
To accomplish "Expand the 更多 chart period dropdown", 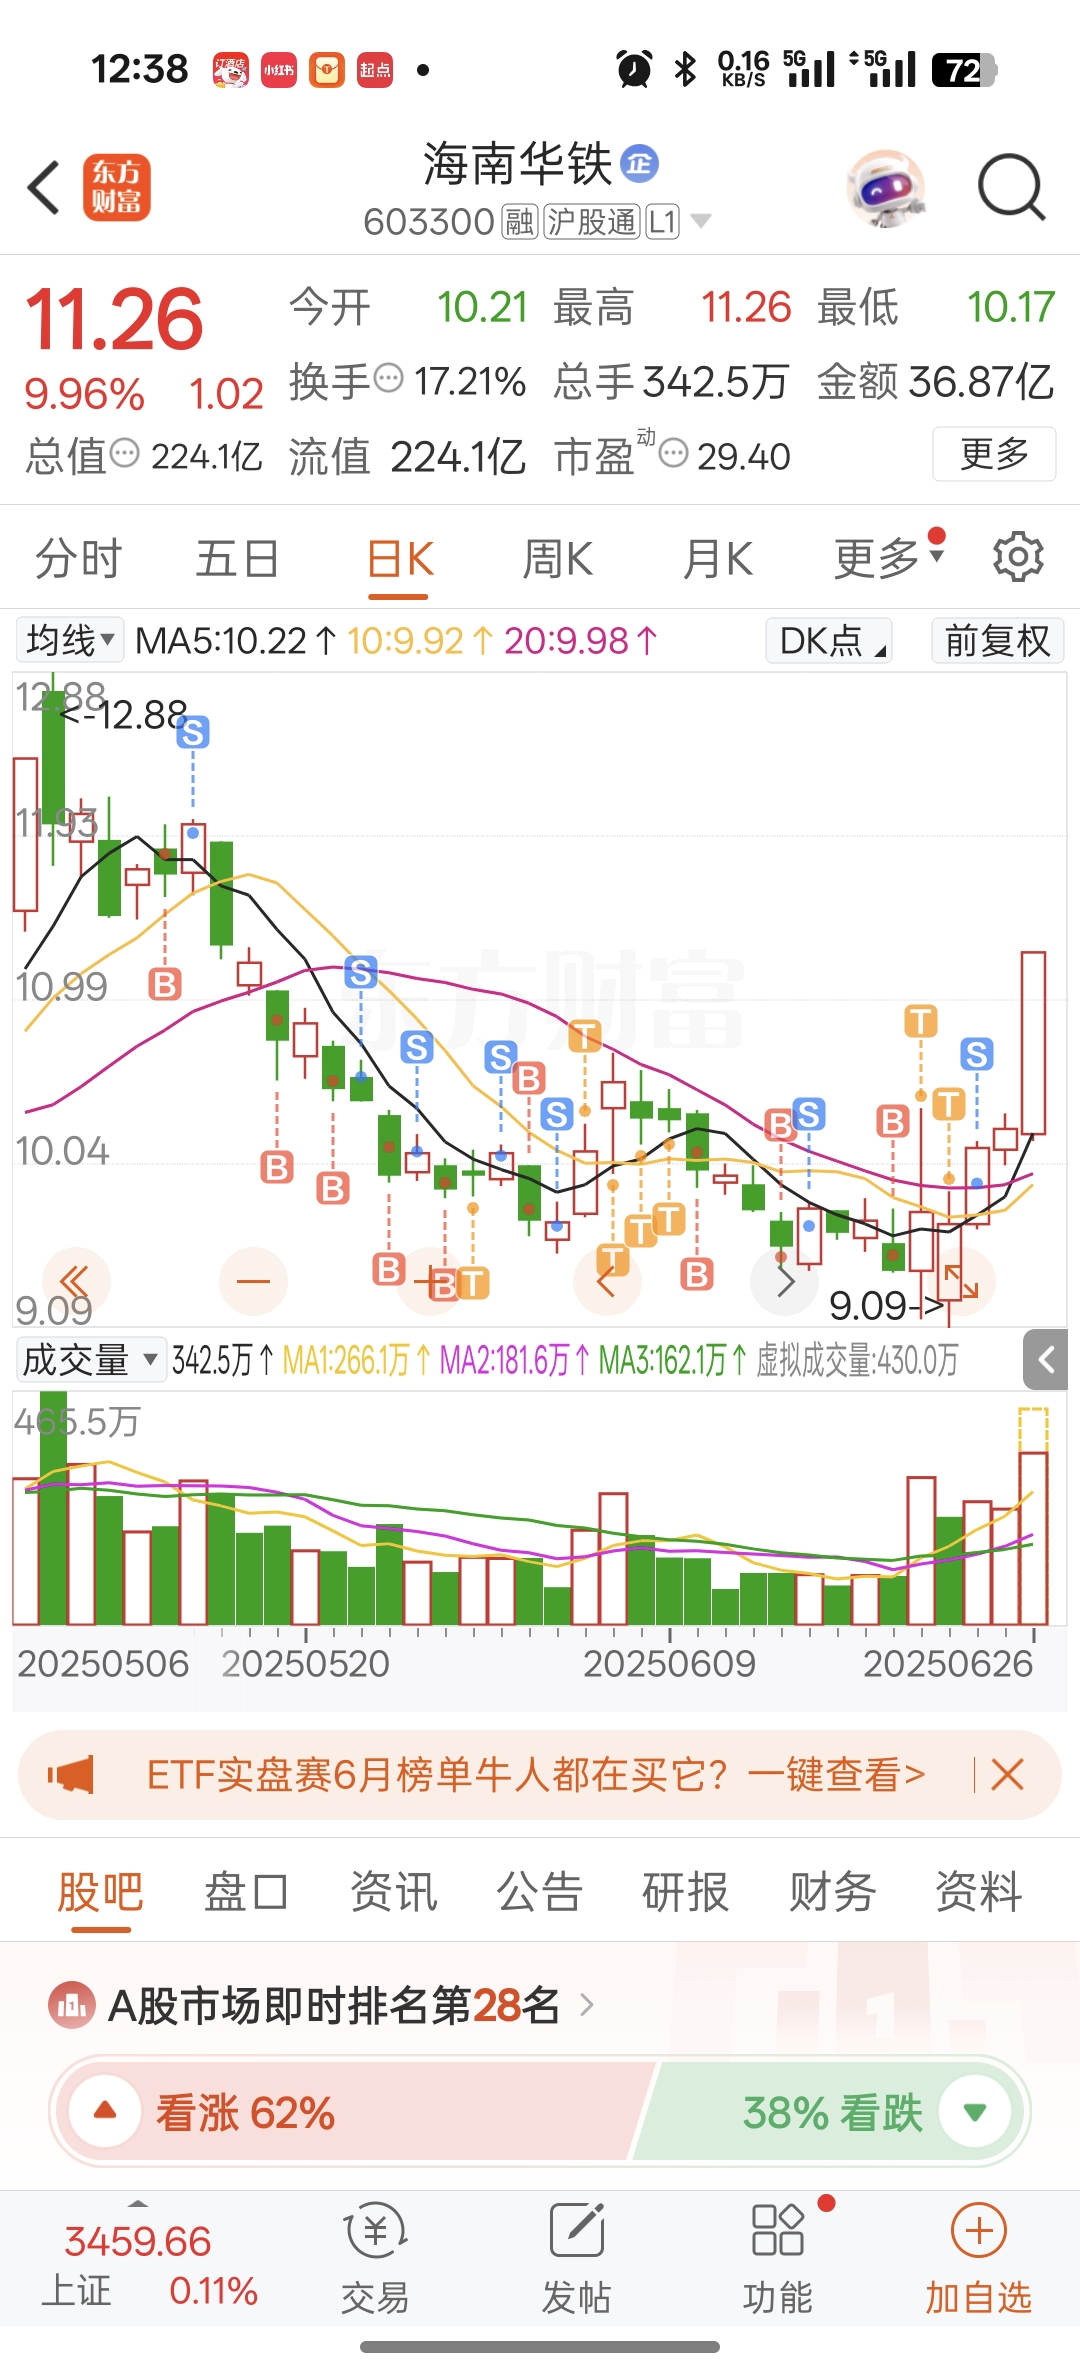I will (888, 558).
